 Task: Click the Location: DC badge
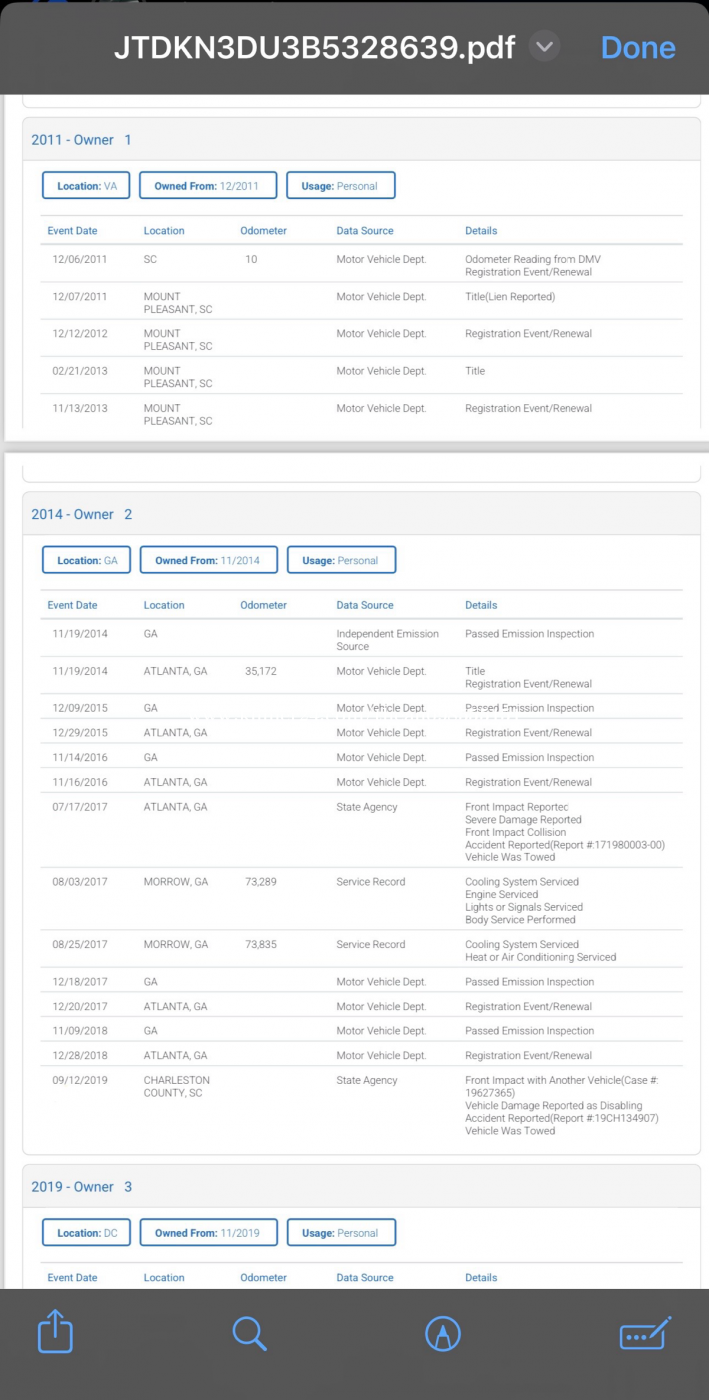click(x=87, y=1233)
